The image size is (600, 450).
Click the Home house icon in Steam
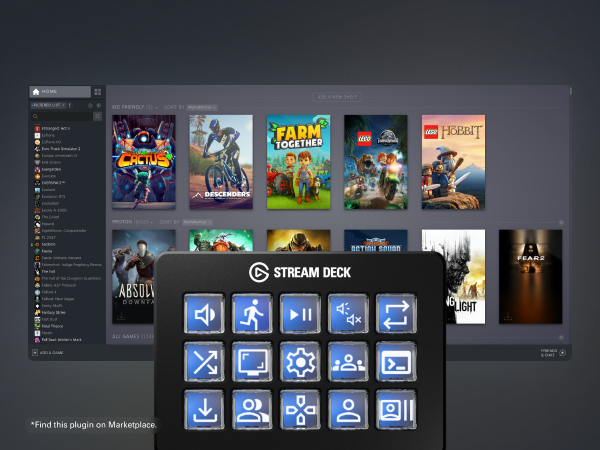36,91
